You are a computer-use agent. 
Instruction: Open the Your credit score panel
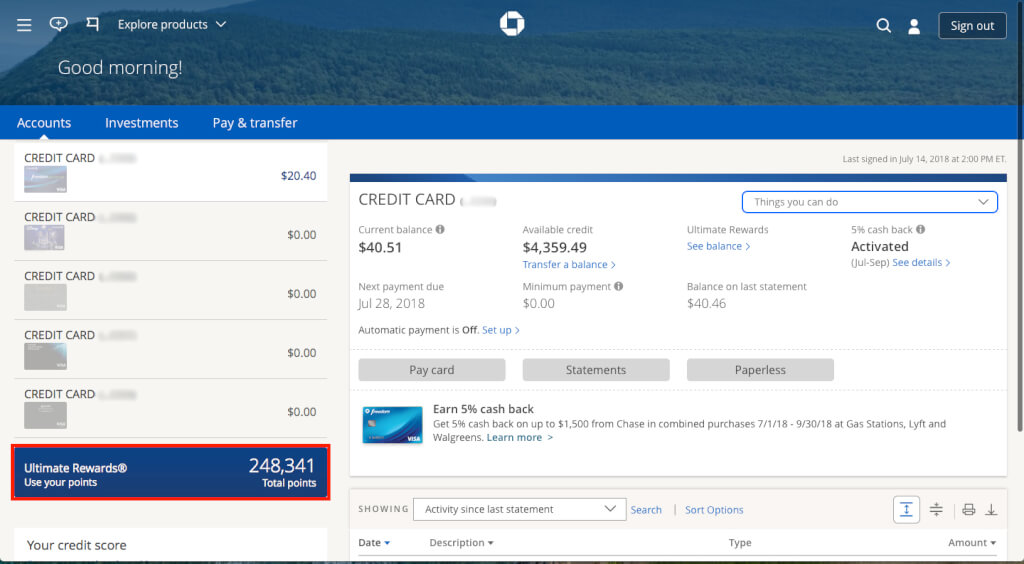(x=170, y=544)
